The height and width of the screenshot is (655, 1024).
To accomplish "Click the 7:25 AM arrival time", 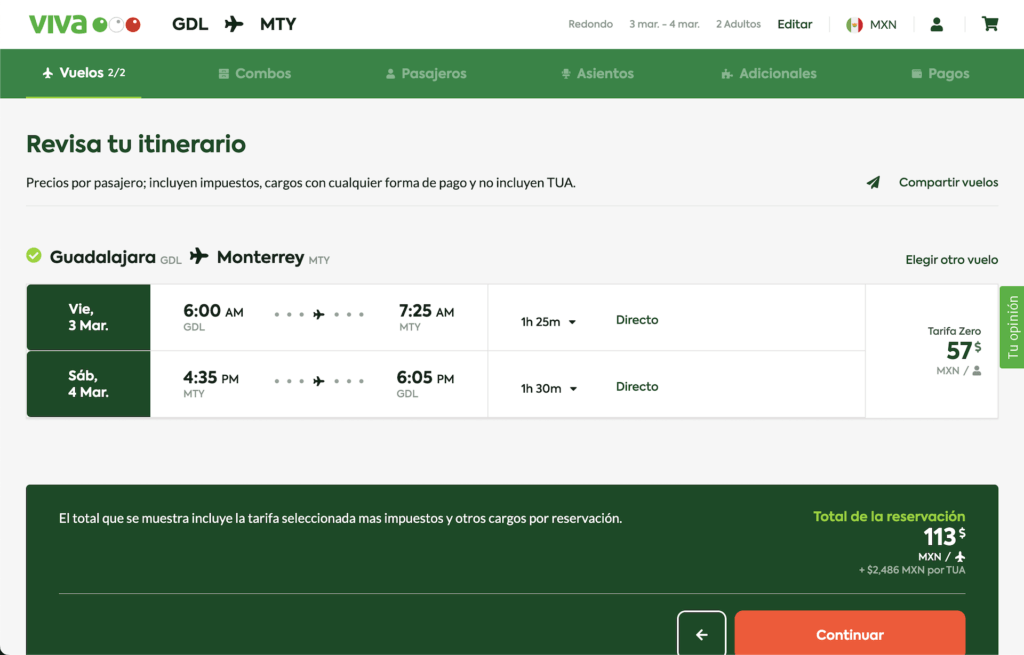I will [426, 311].
